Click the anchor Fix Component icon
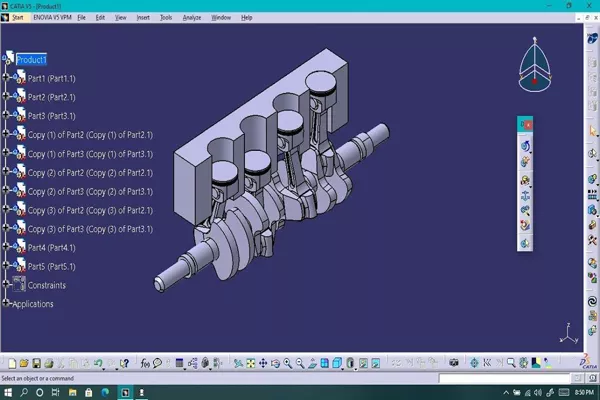The width and height of the screenshot is (600, 400). (x=525, y=196)
